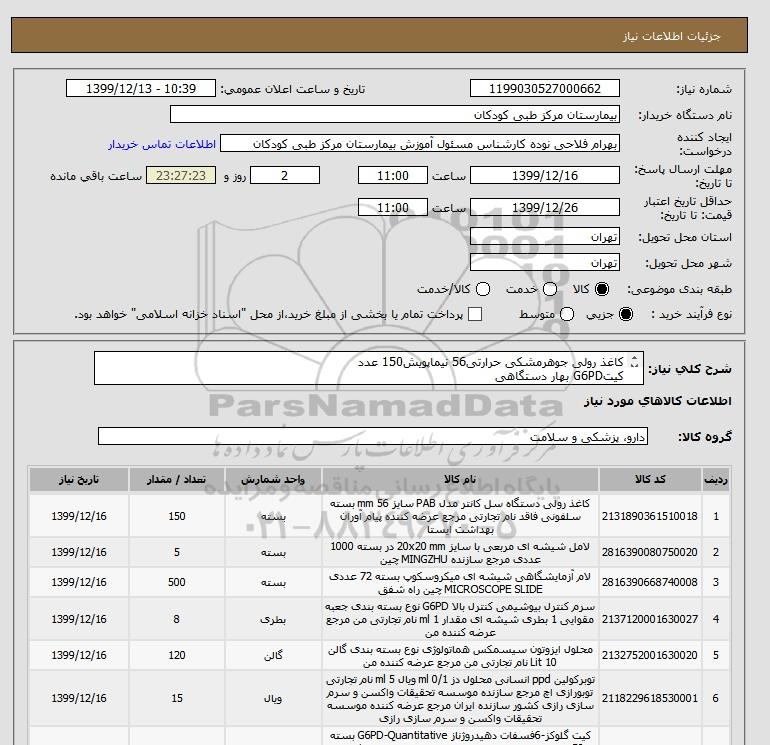The image size is (770, 745).
Task: Click product code 2131890361510018
Action: click(650, 516)
